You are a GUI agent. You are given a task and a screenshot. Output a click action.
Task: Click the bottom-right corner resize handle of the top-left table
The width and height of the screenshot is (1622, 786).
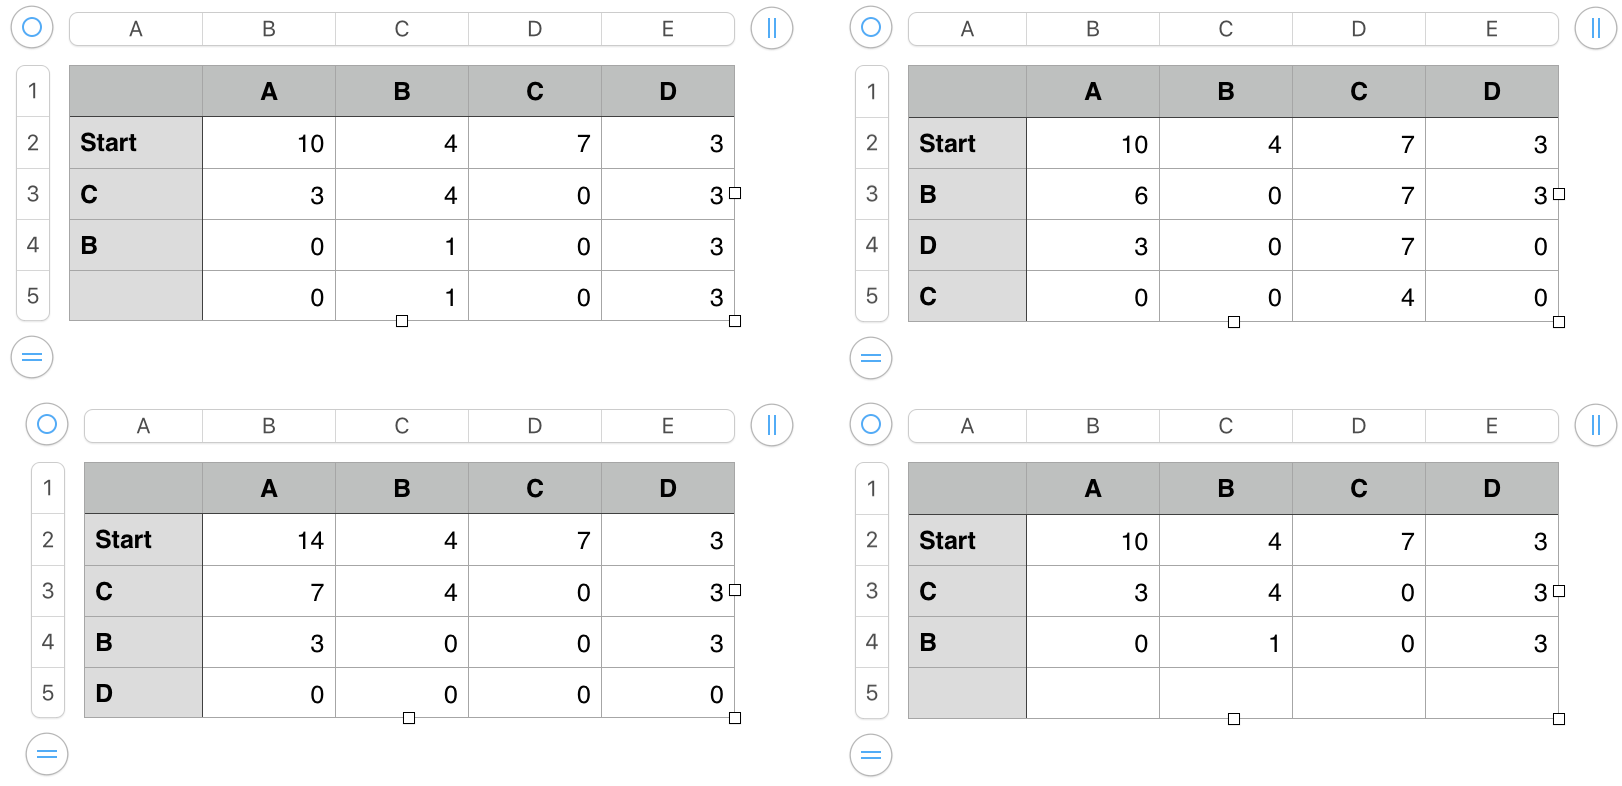735,321
